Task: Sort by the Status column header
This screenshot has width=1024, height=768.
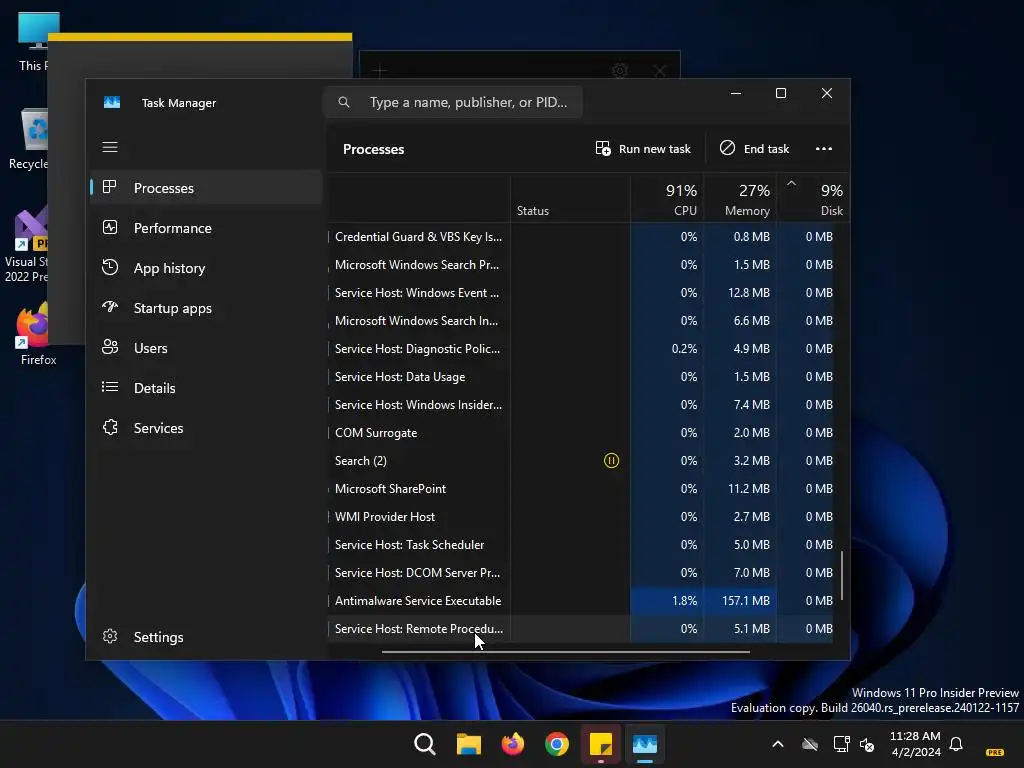Action: pyautogui.click(x=570, y=199)
